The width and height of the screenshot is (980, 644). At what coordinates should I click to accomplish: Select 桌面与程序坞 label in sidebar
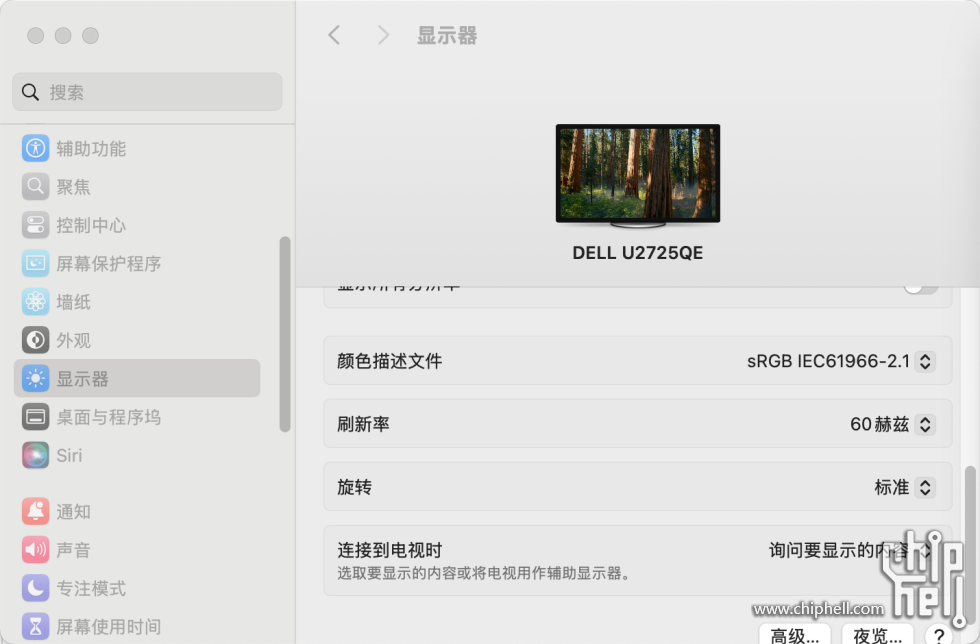[109, 418]
